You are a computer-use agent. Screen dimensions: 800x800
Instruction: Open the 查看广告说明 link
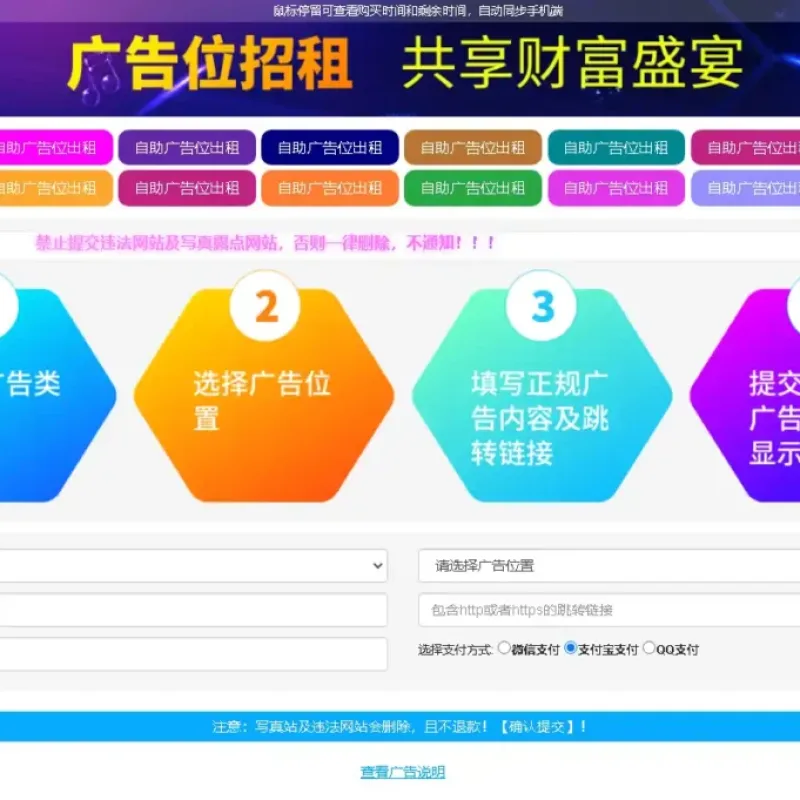403,772
